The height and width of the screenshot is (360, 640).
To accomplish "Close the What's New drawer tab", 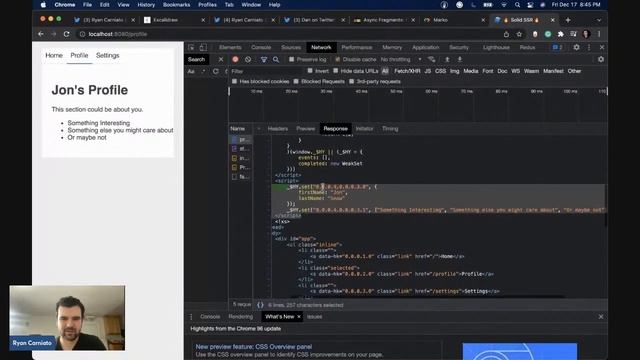I will click(299, 317).
